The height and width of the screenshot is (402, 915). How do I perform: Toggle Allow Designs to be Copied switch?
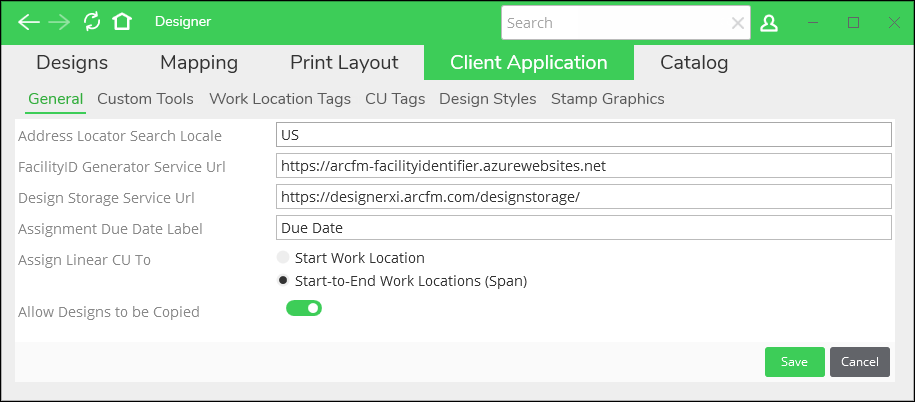coord(304,308)
